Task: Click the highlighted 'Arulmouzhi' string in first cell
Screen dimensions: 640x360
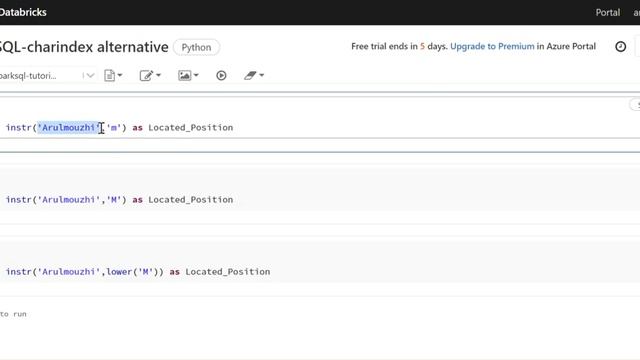Action: 69,128
